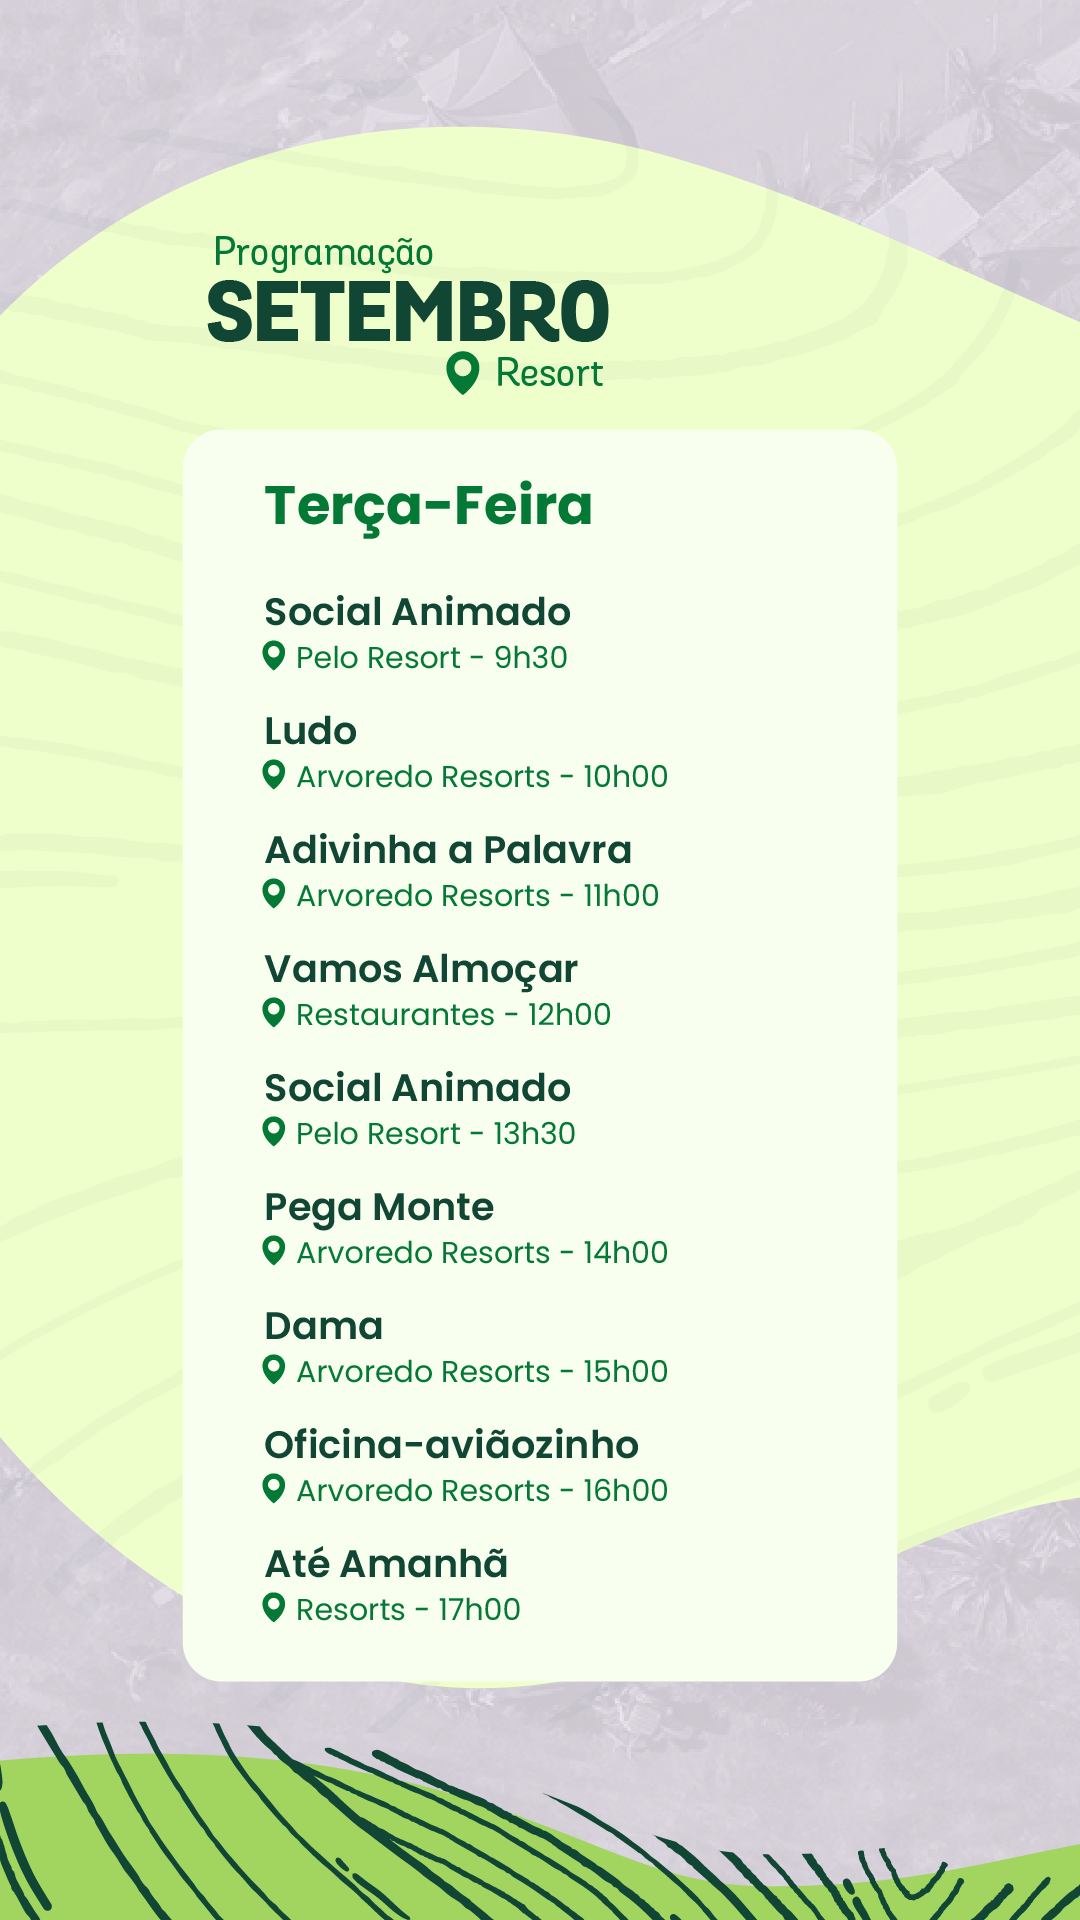Click the pin icon beside 11h00 entry
1080x1920 pixels.
[x=273, y=894]
